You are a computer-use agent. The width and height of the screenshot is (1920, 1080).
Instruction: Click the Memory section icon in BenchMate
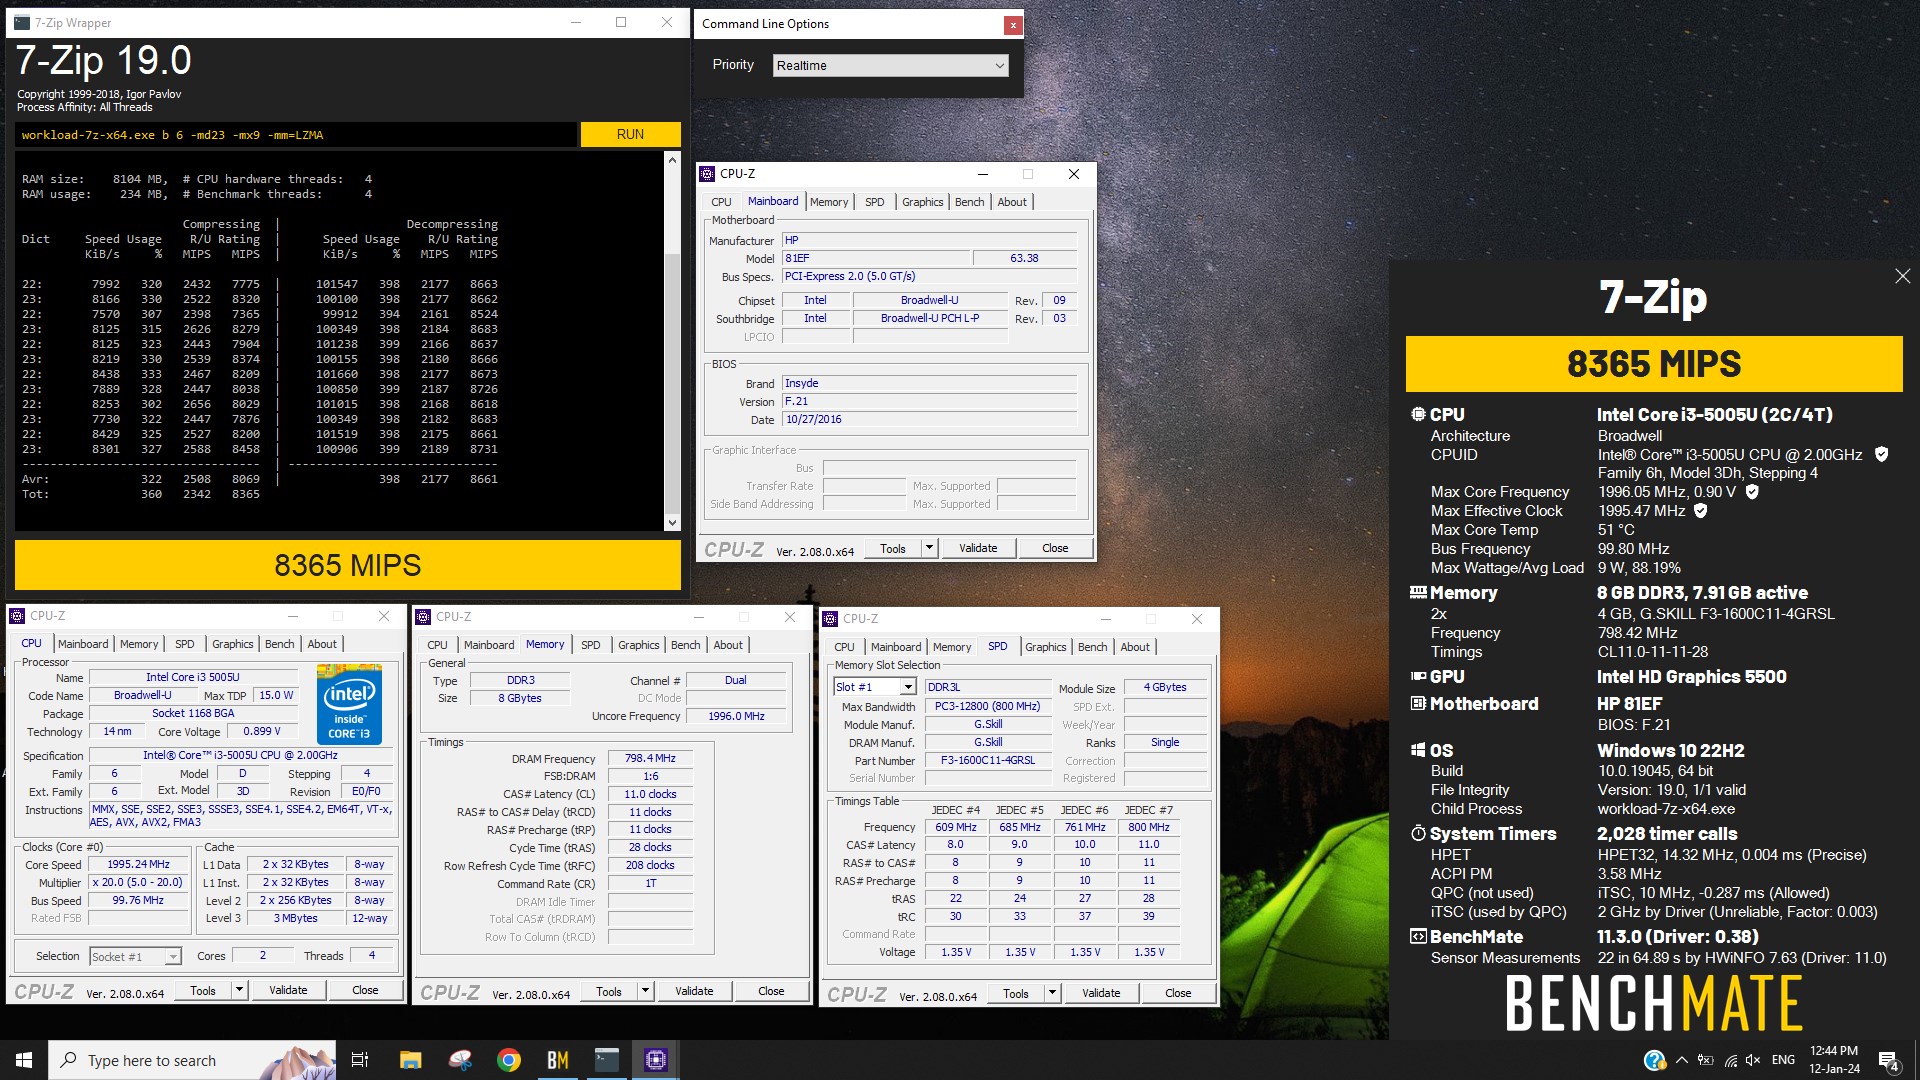(1418, 592)
